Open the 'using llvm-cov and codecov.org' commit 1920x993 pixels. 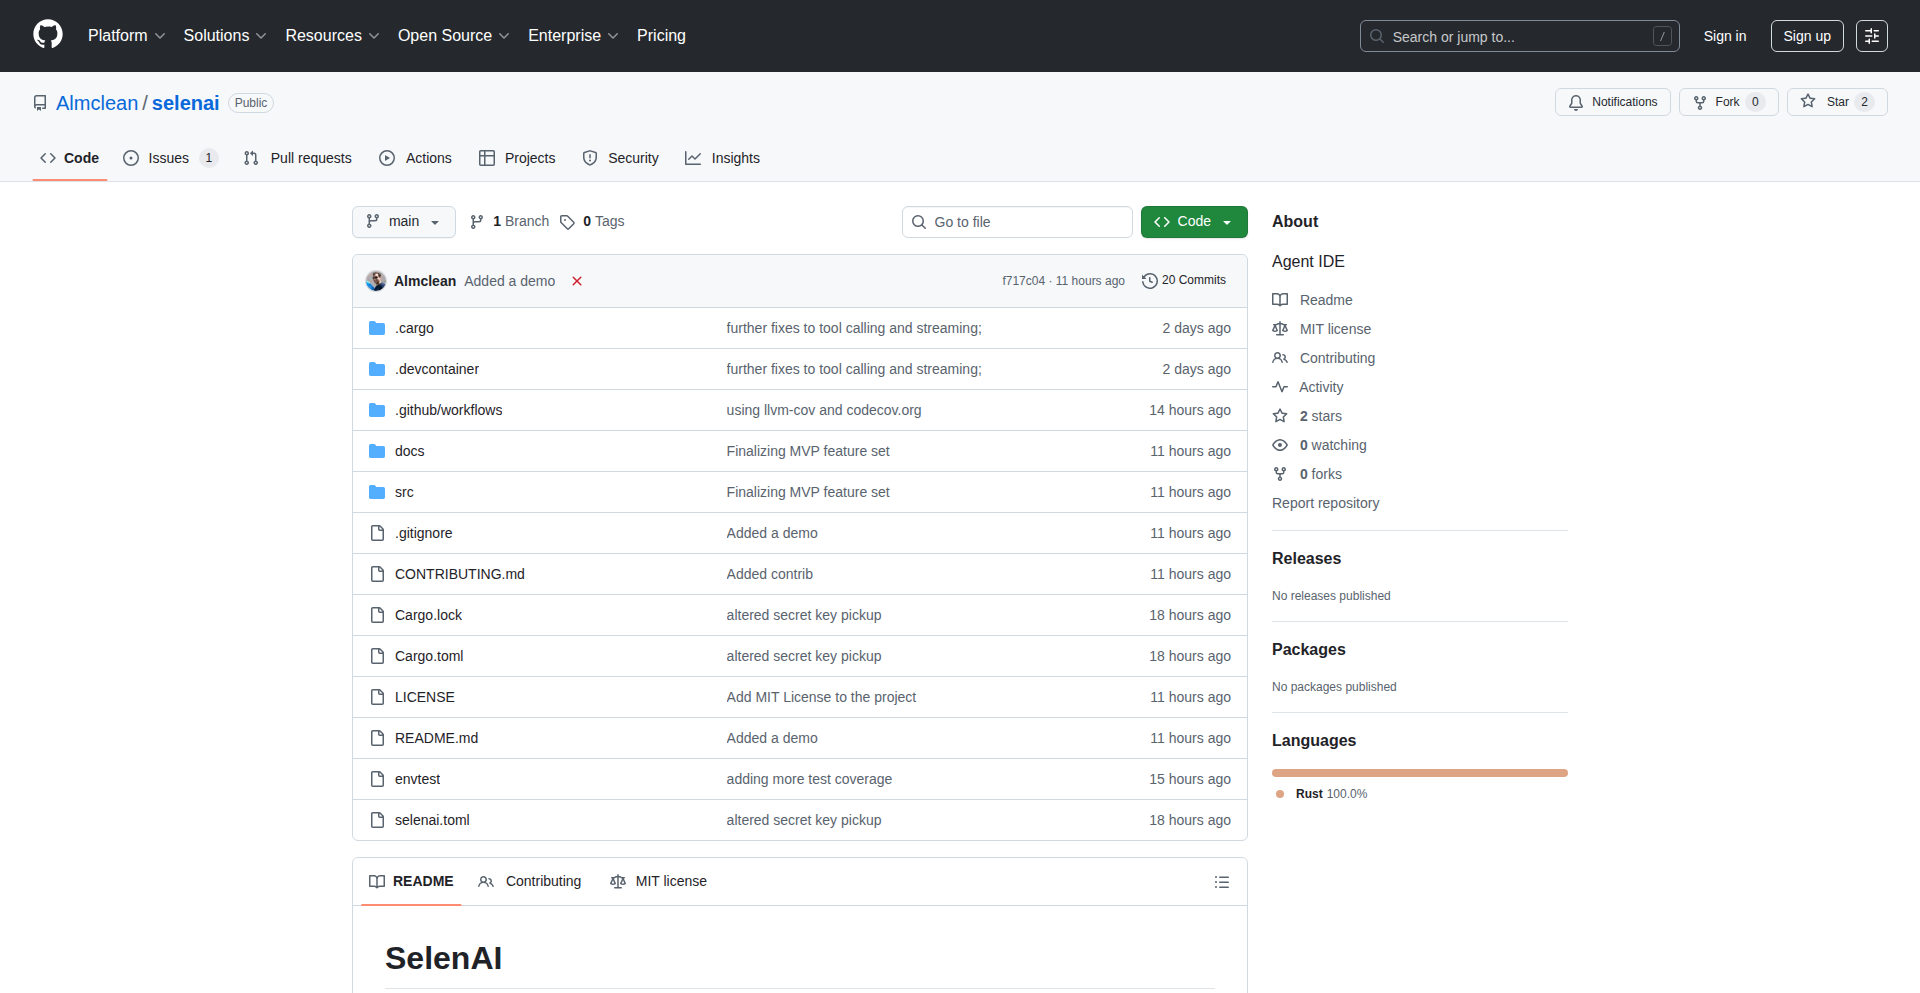824,410
